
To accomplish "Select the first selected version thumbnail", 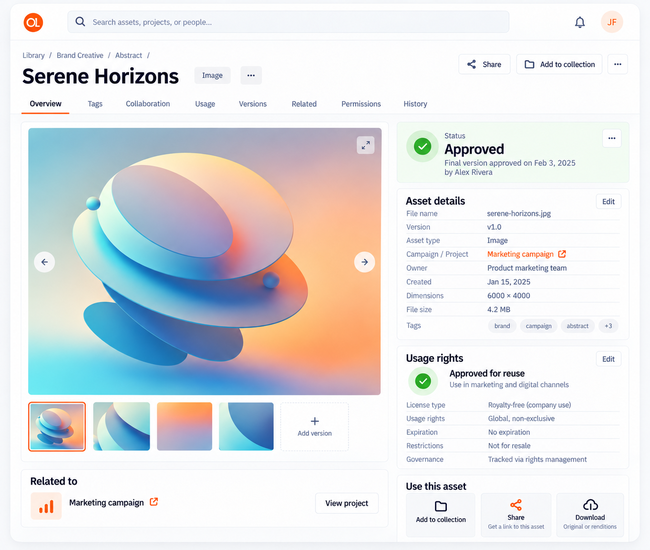I will pyautogui.click(x=57, y=426).
